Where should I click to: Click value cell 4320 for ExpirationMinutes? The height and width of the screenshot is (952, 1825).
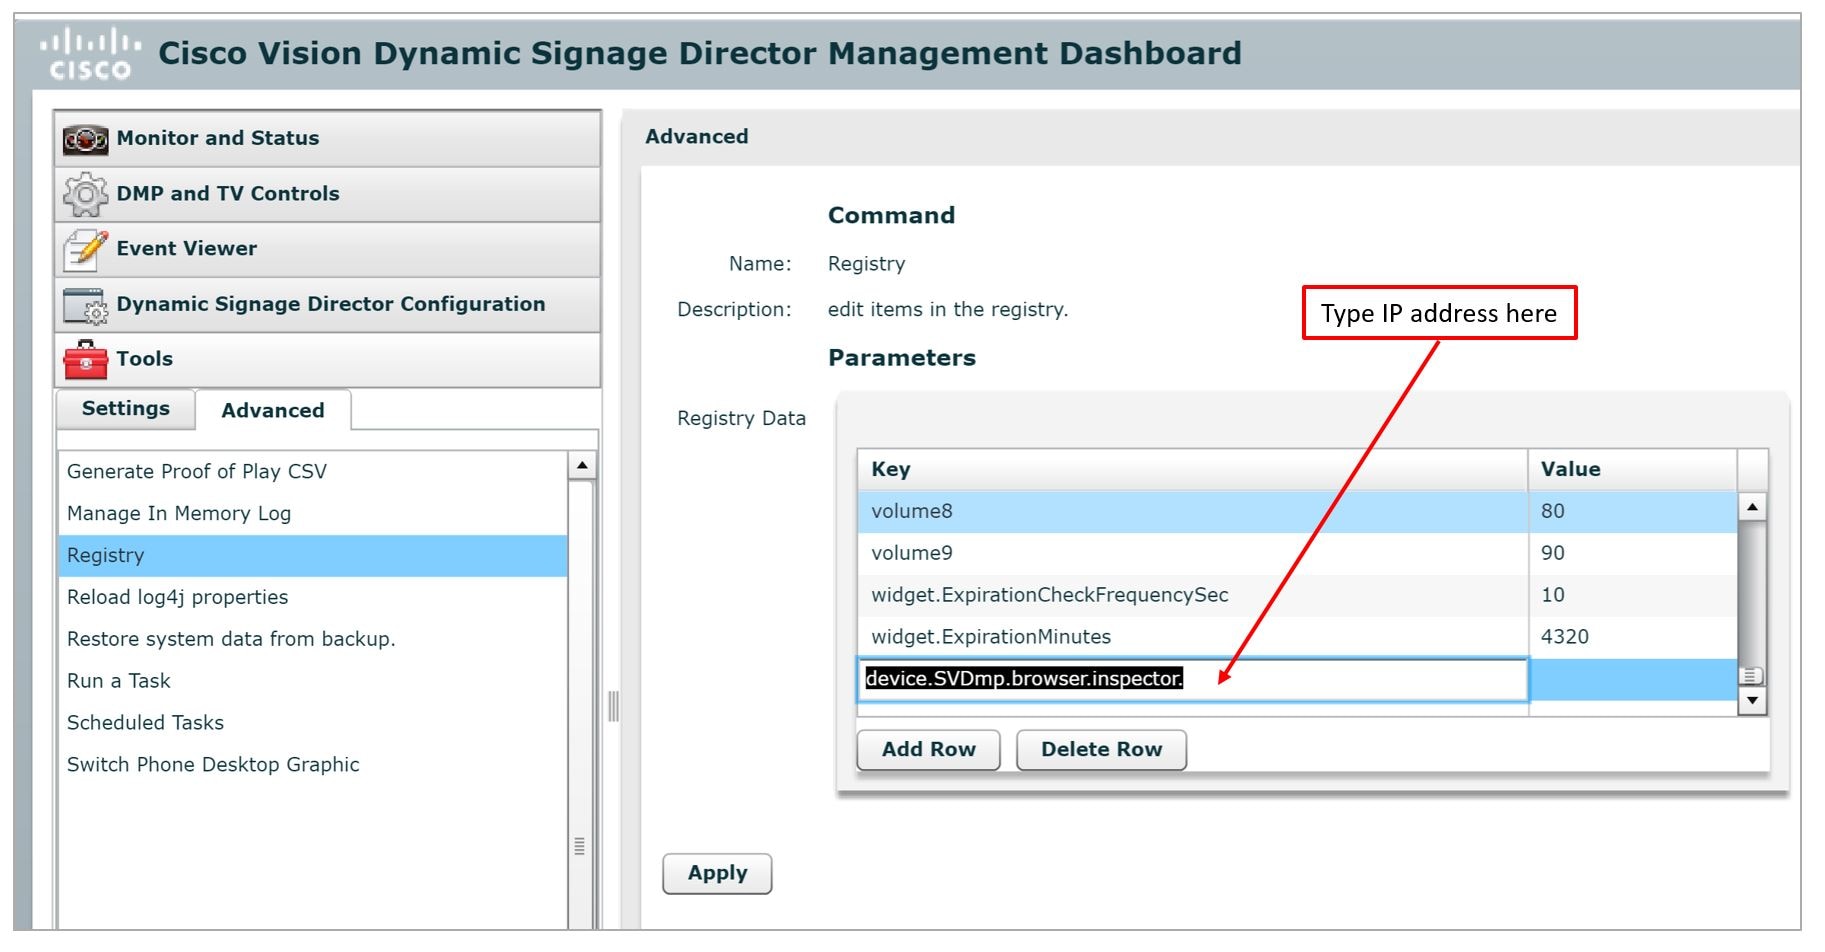click(1632, 638)
